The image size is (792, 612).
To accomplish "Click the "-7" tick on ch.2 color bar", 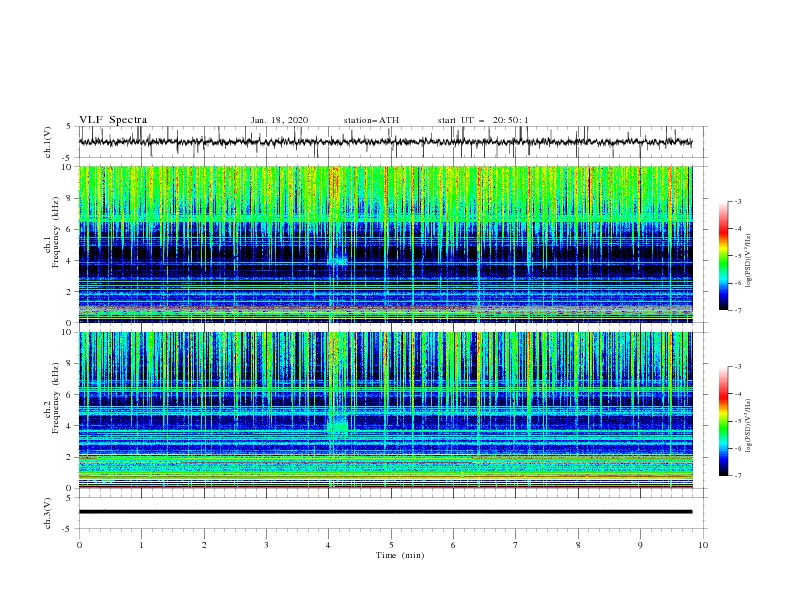I will tap(737, 476).
